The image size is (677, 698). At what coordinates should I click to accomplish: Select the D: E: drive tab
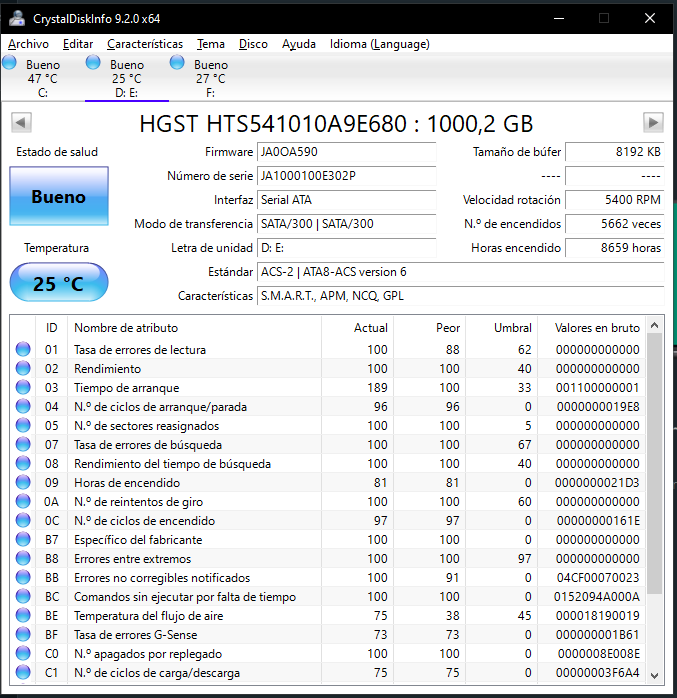coord(126,77)
